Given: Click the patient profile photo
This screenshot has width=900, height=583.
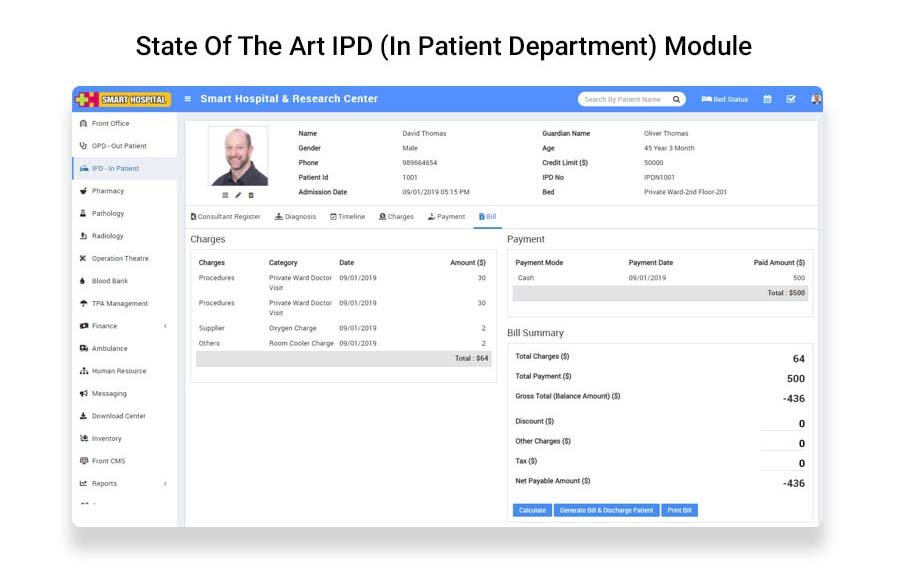Looking at the screenshot, I should 238,156.
